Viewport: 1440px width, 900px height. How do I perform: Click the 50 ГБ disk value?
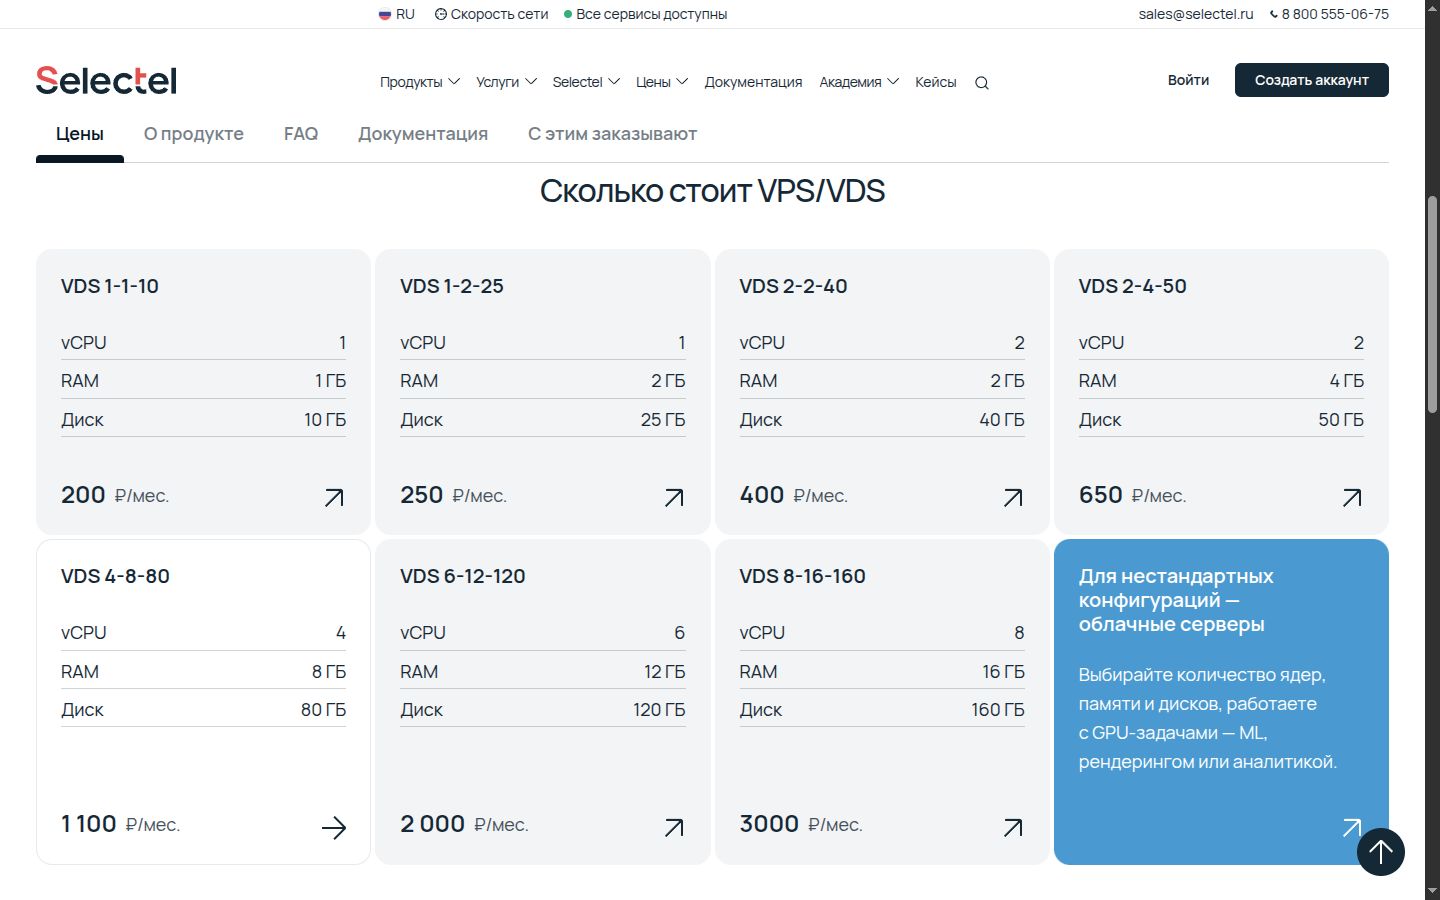click(1341, 420)
